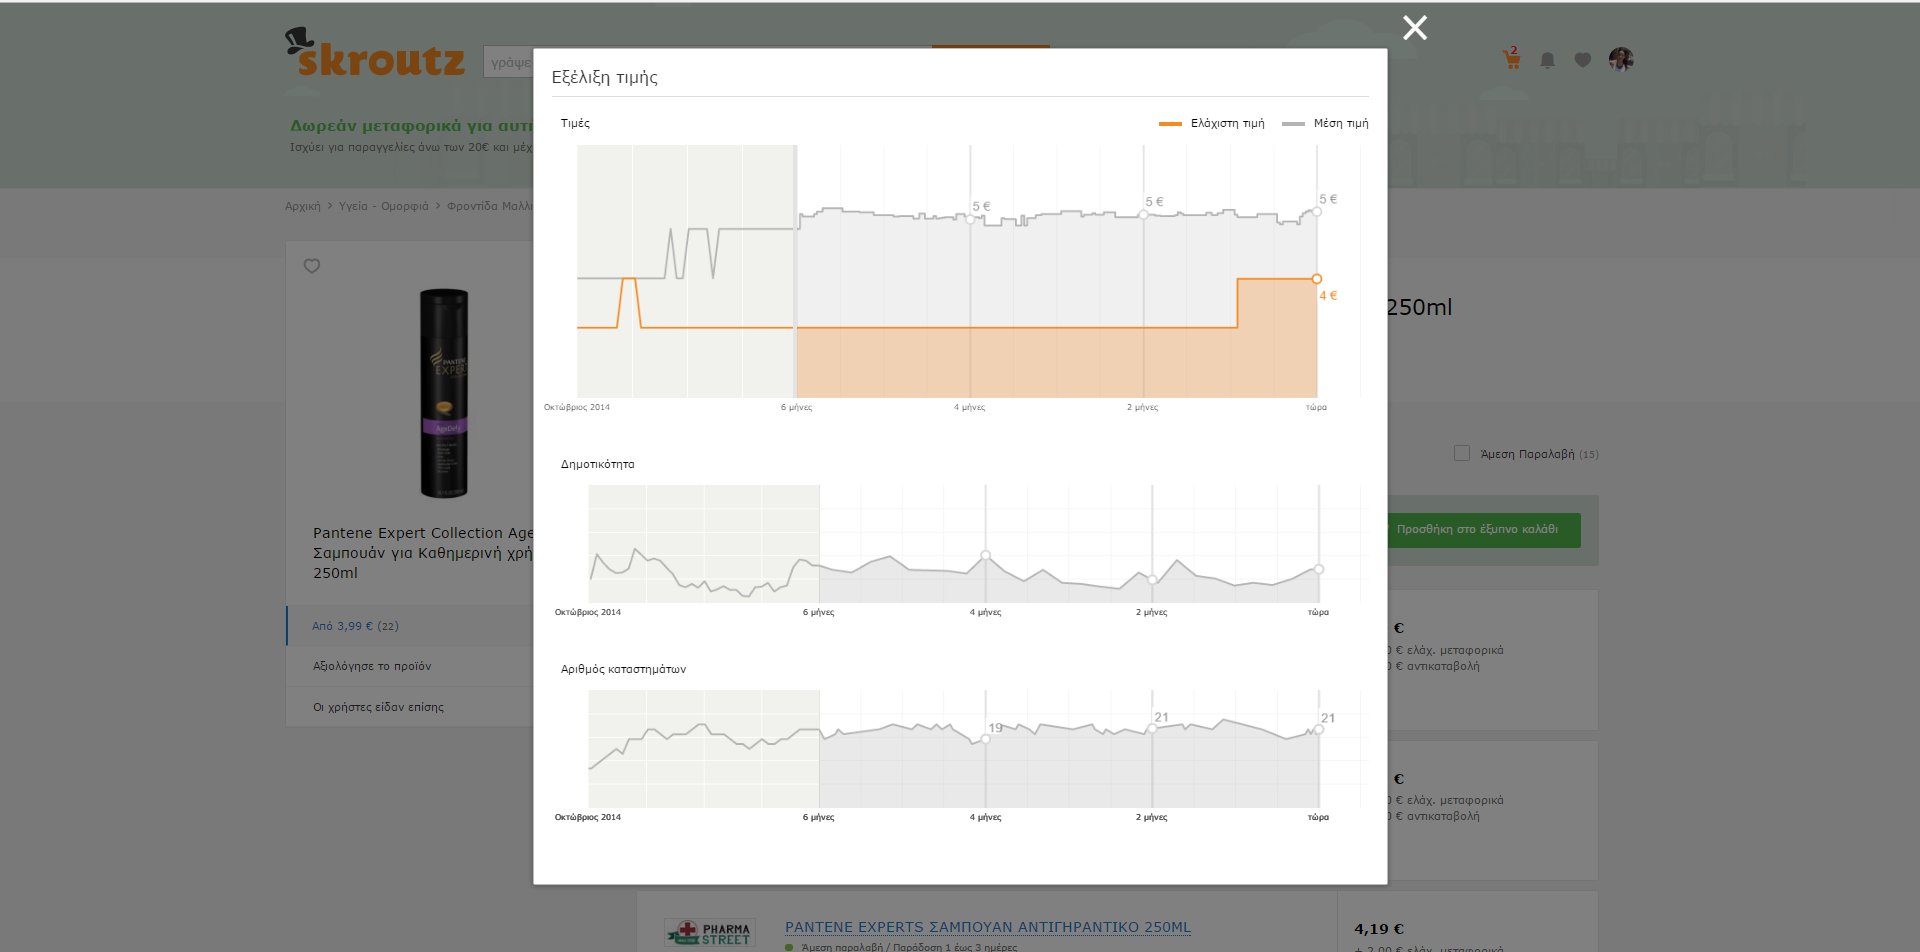Open the favorites heart icon in header
The image size is (1920, 952).
point(1582,60)
